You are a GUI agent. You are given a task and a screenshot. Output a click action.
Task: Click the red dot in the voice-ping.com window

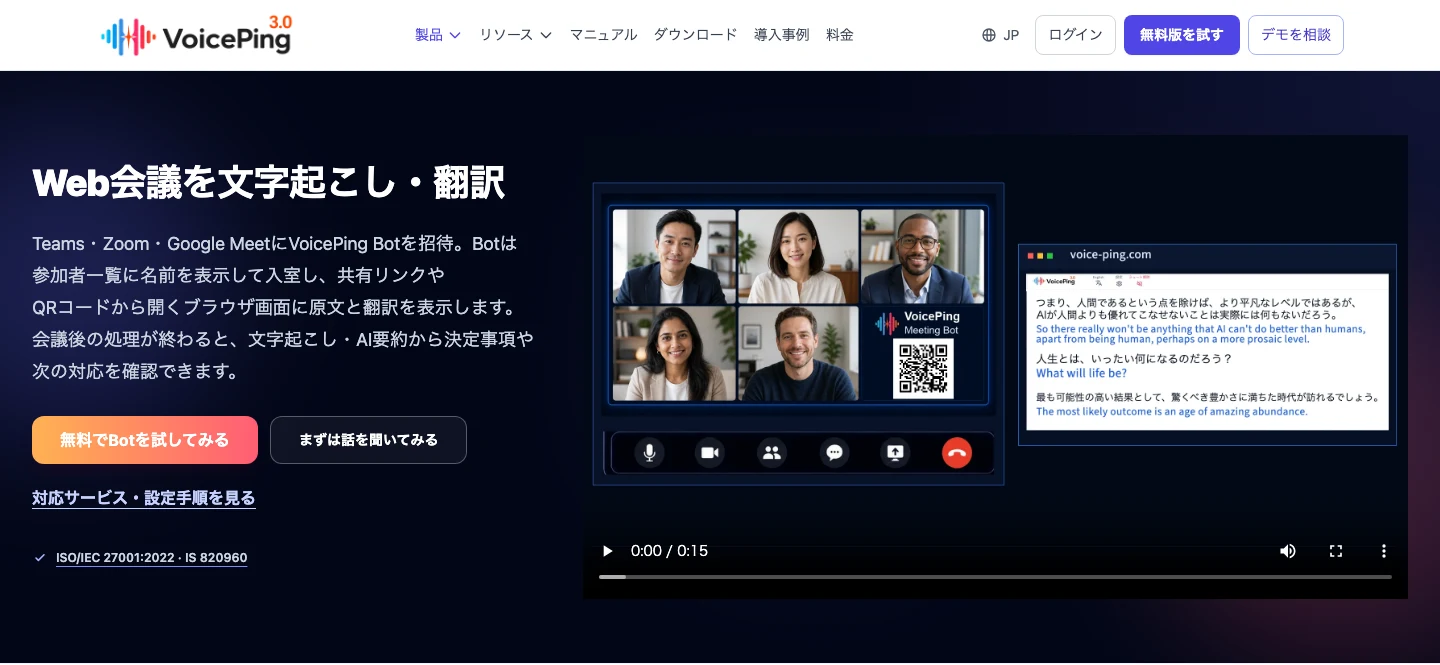(1031, 256)
